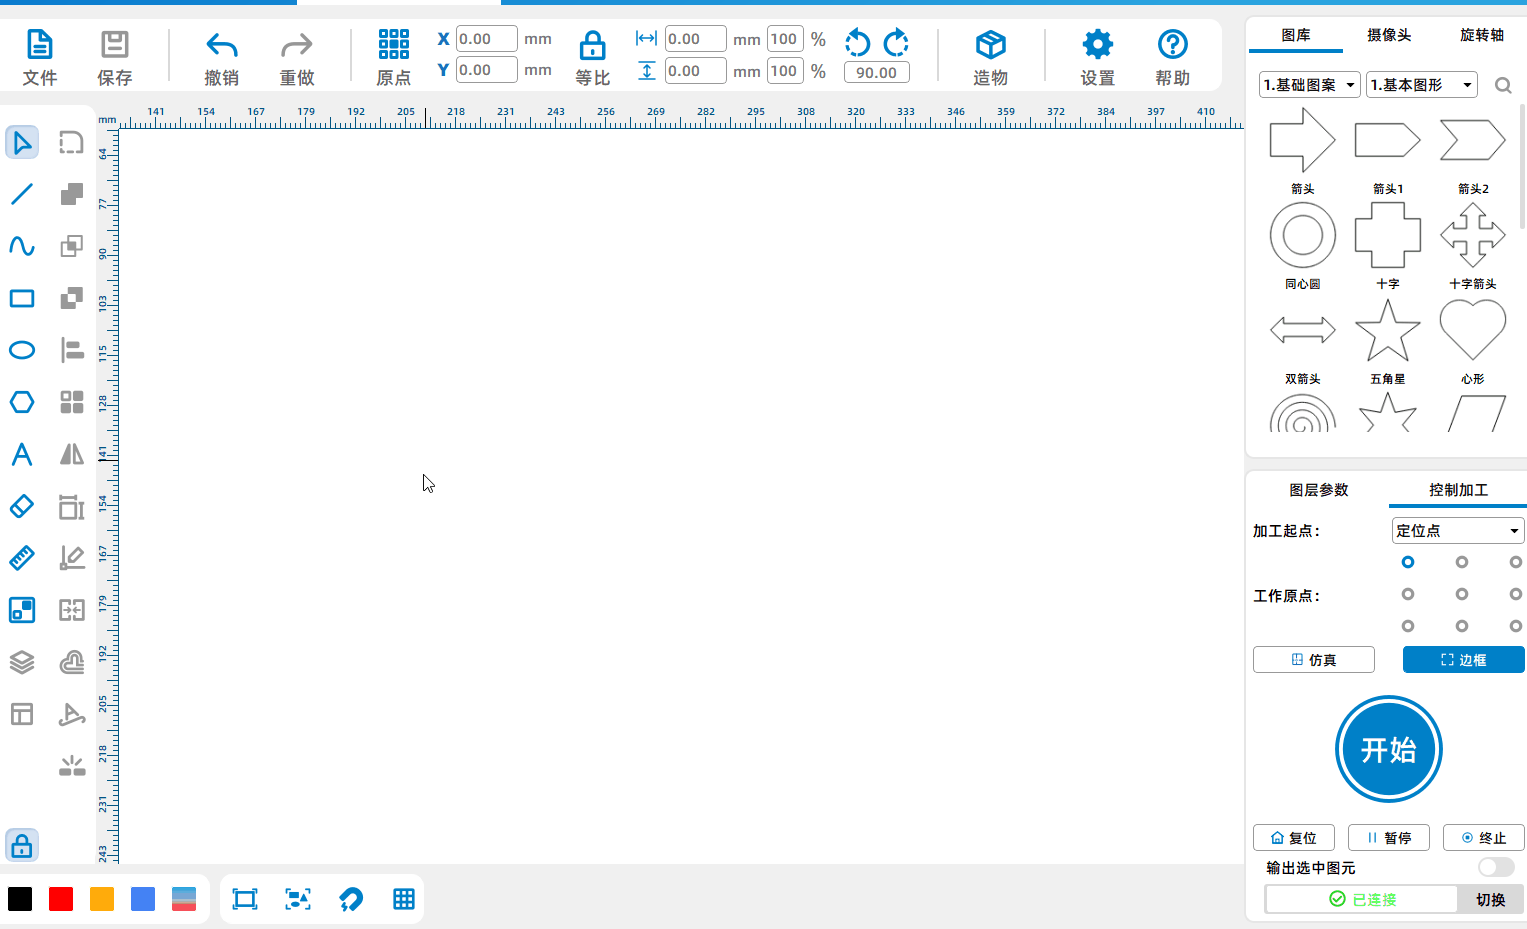Click the focus-selection icon in bottom bar

click(x=298, y=899)
